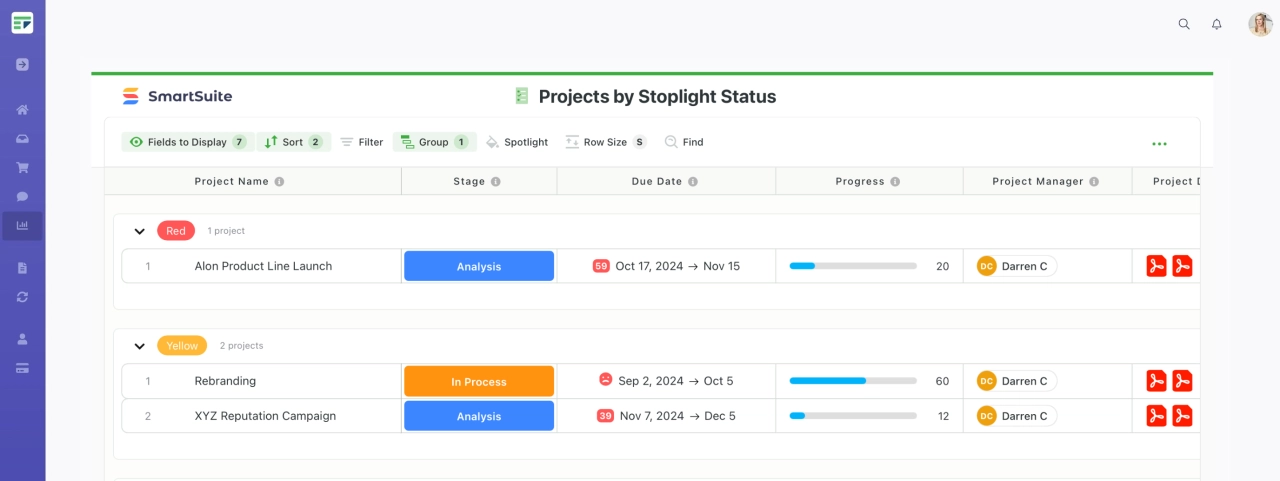Screen dimensions: 1280x481
Task: Open the Sort options
Action: coord(293,142)
